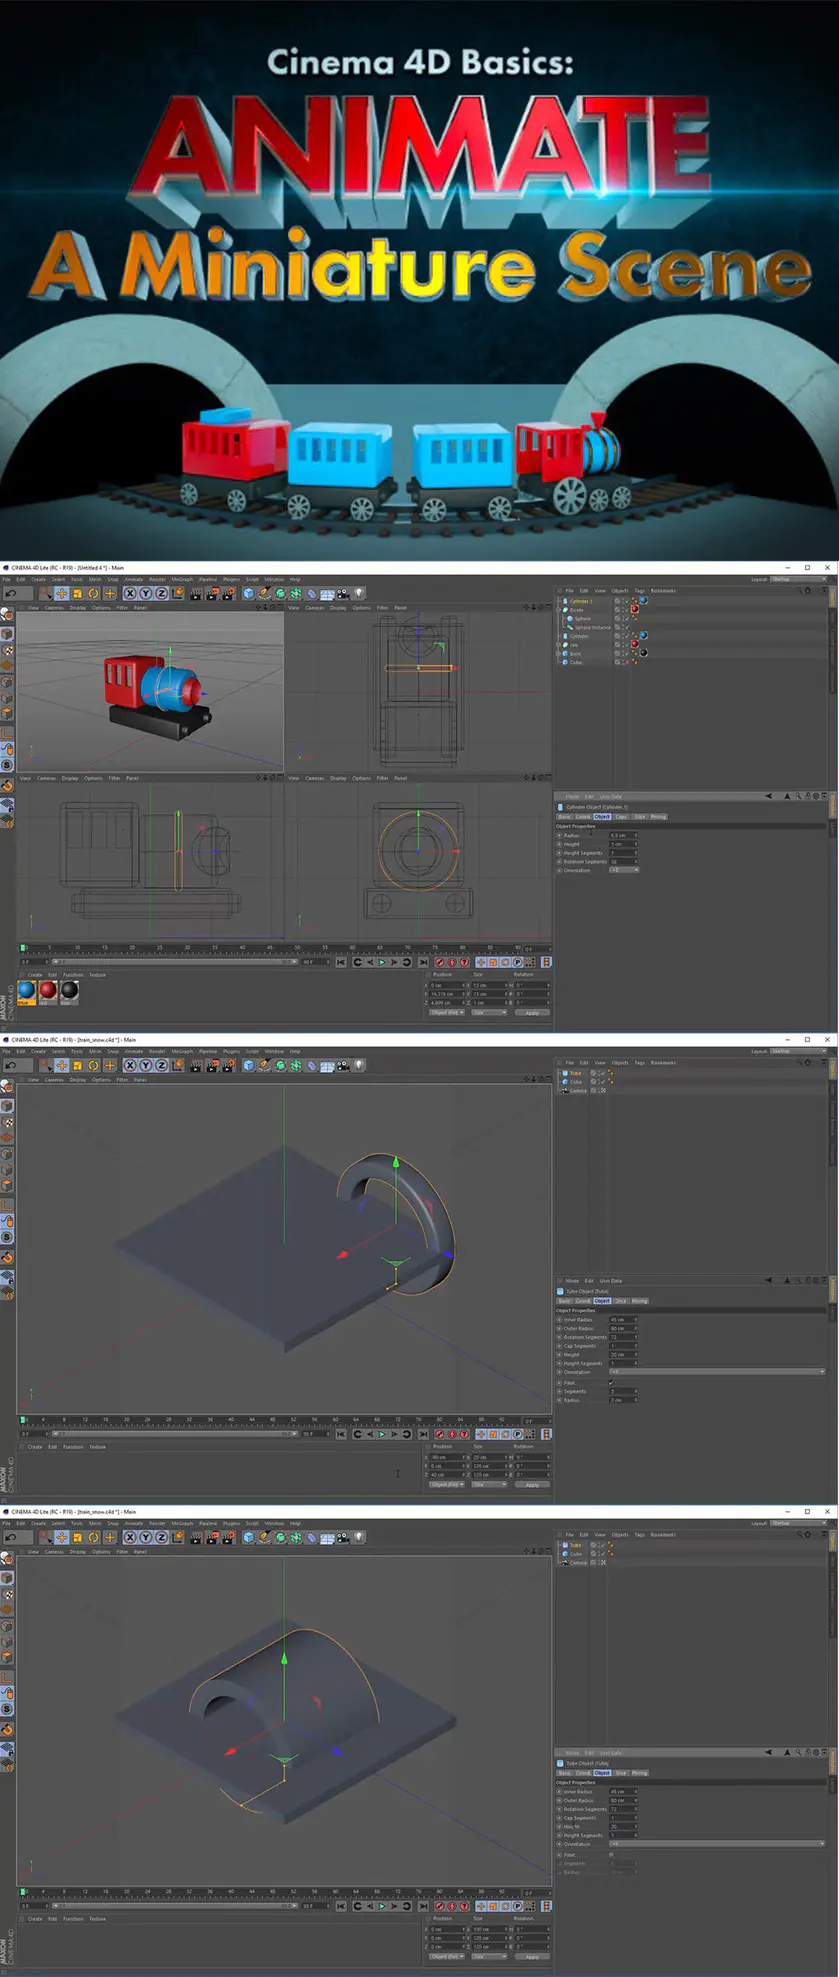Viewport: 839px width, 1977px height.
Task: Toggle Radius keyframe circle in Untitled 4 attributes
Action: point(559,835)
